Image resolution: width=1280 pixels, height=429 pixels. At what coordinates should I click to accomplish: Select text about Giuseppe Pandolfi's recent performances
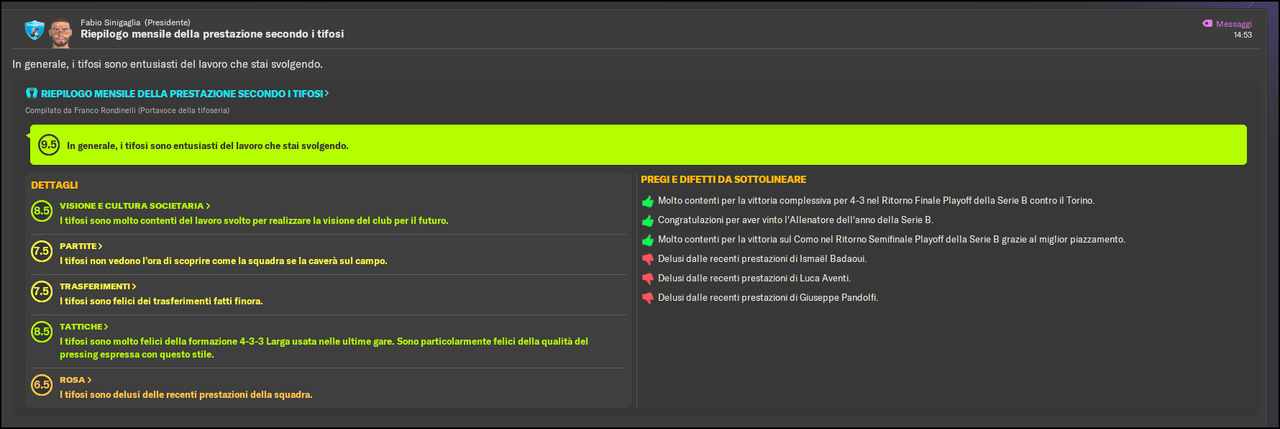pos(768,297)
